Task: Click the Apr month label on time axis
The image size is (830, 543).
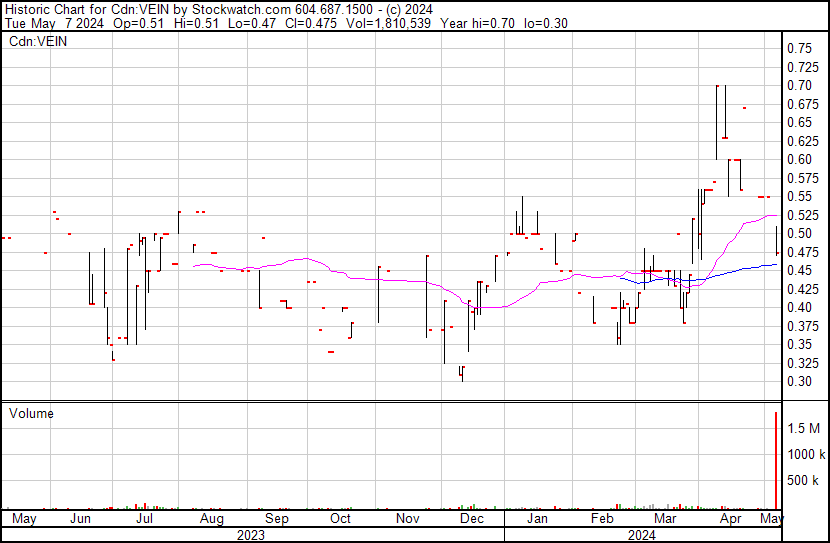Action: tap(731, 519)
